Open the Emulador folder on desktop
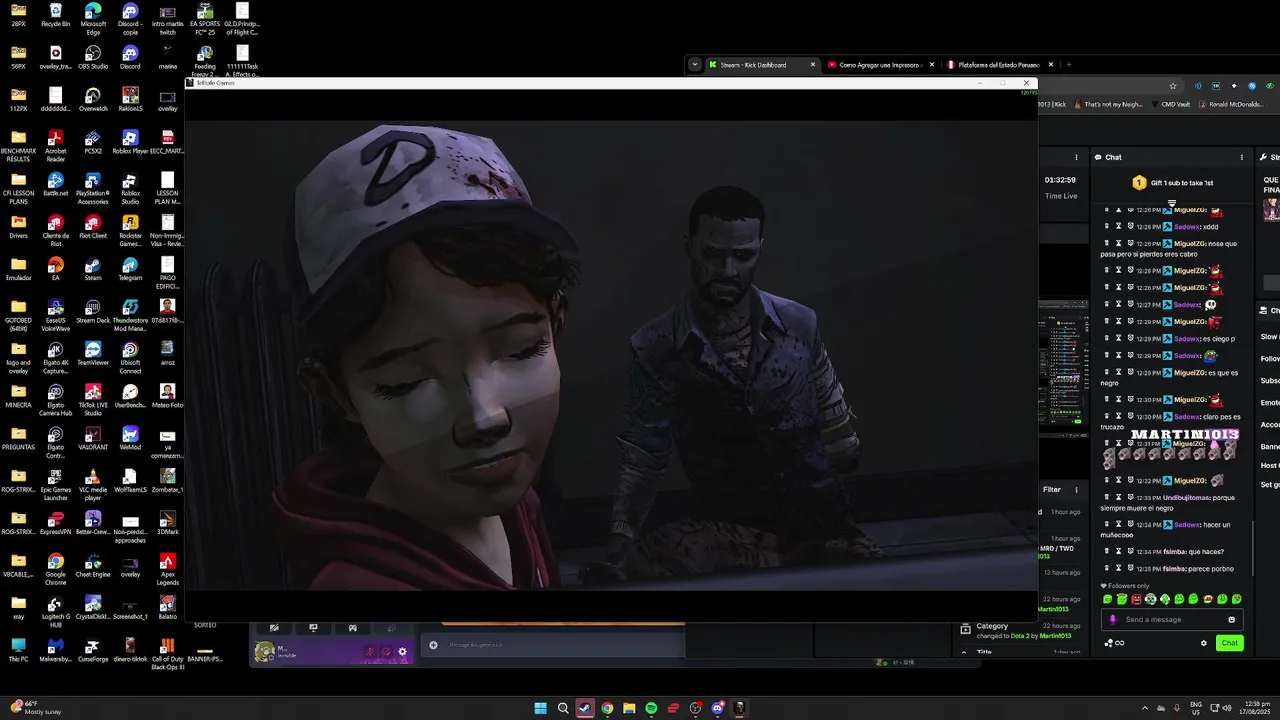 (18, 268)
